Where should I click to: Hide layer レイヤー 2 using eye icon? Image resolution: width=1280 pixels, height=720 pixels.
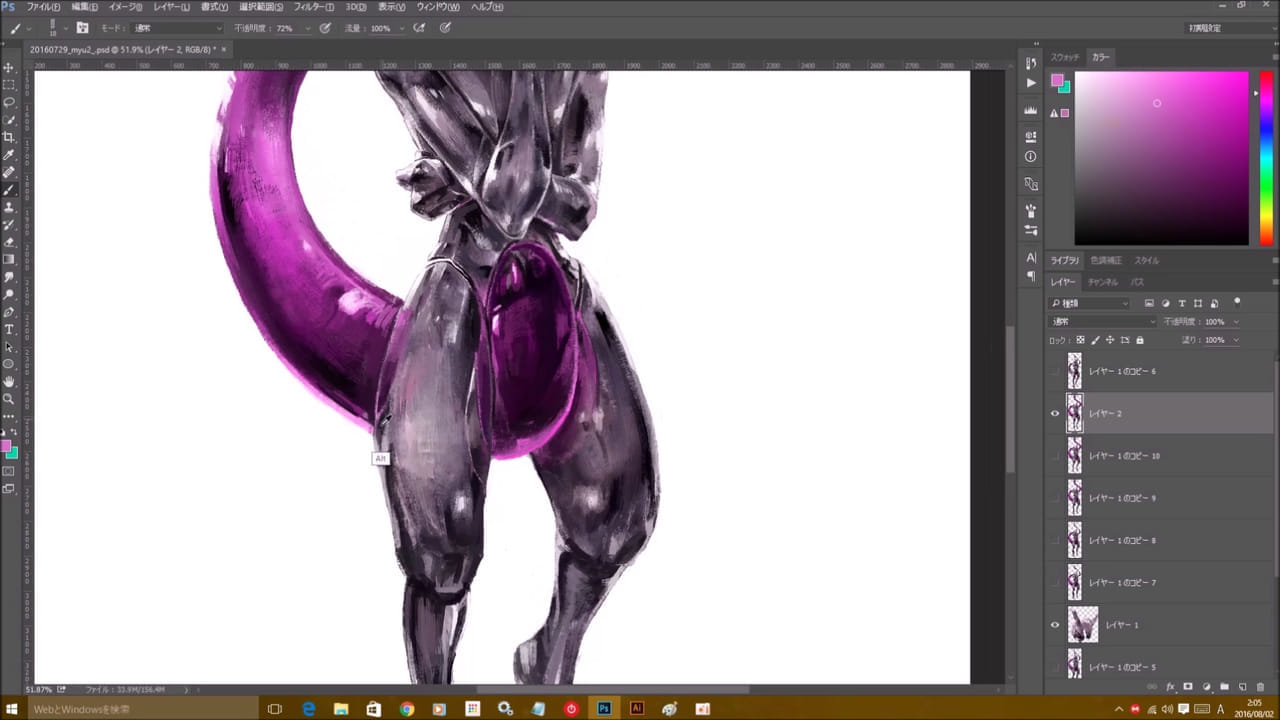[x=1054, y=413]
